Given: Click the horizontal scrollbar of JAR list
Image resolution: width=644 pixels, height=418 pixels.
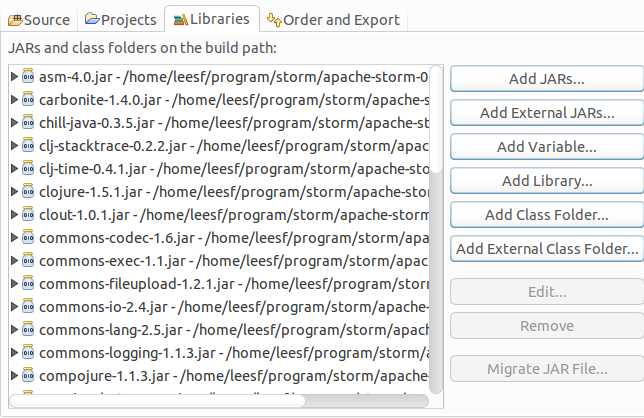Looking at the screenshot, I should [219, 401].
